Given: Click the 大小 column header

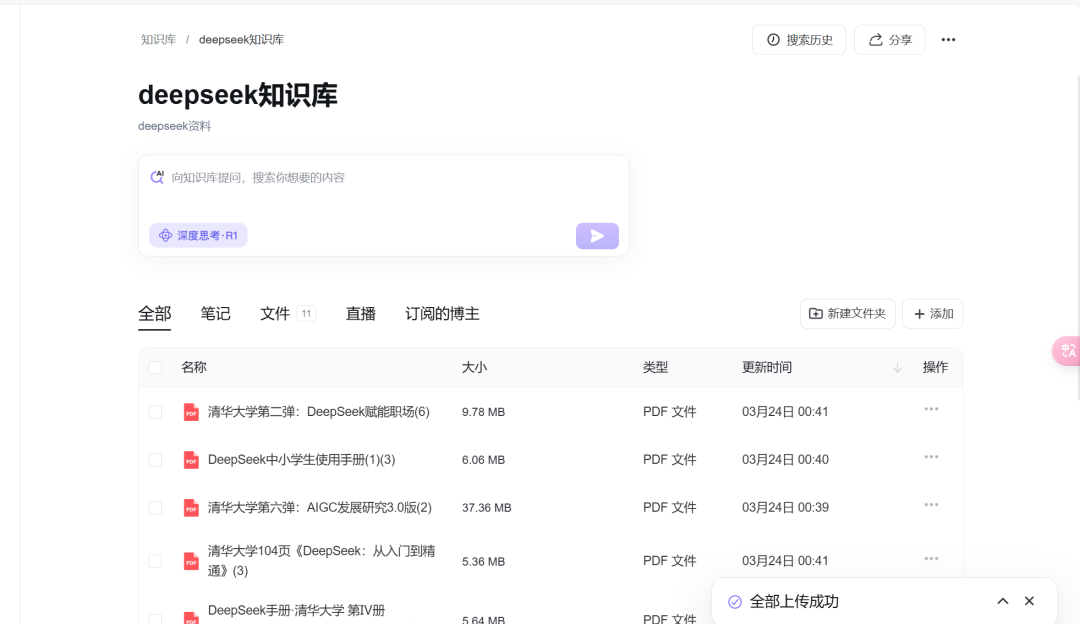Looking at the screenshot, I should [x=474, y=367].
